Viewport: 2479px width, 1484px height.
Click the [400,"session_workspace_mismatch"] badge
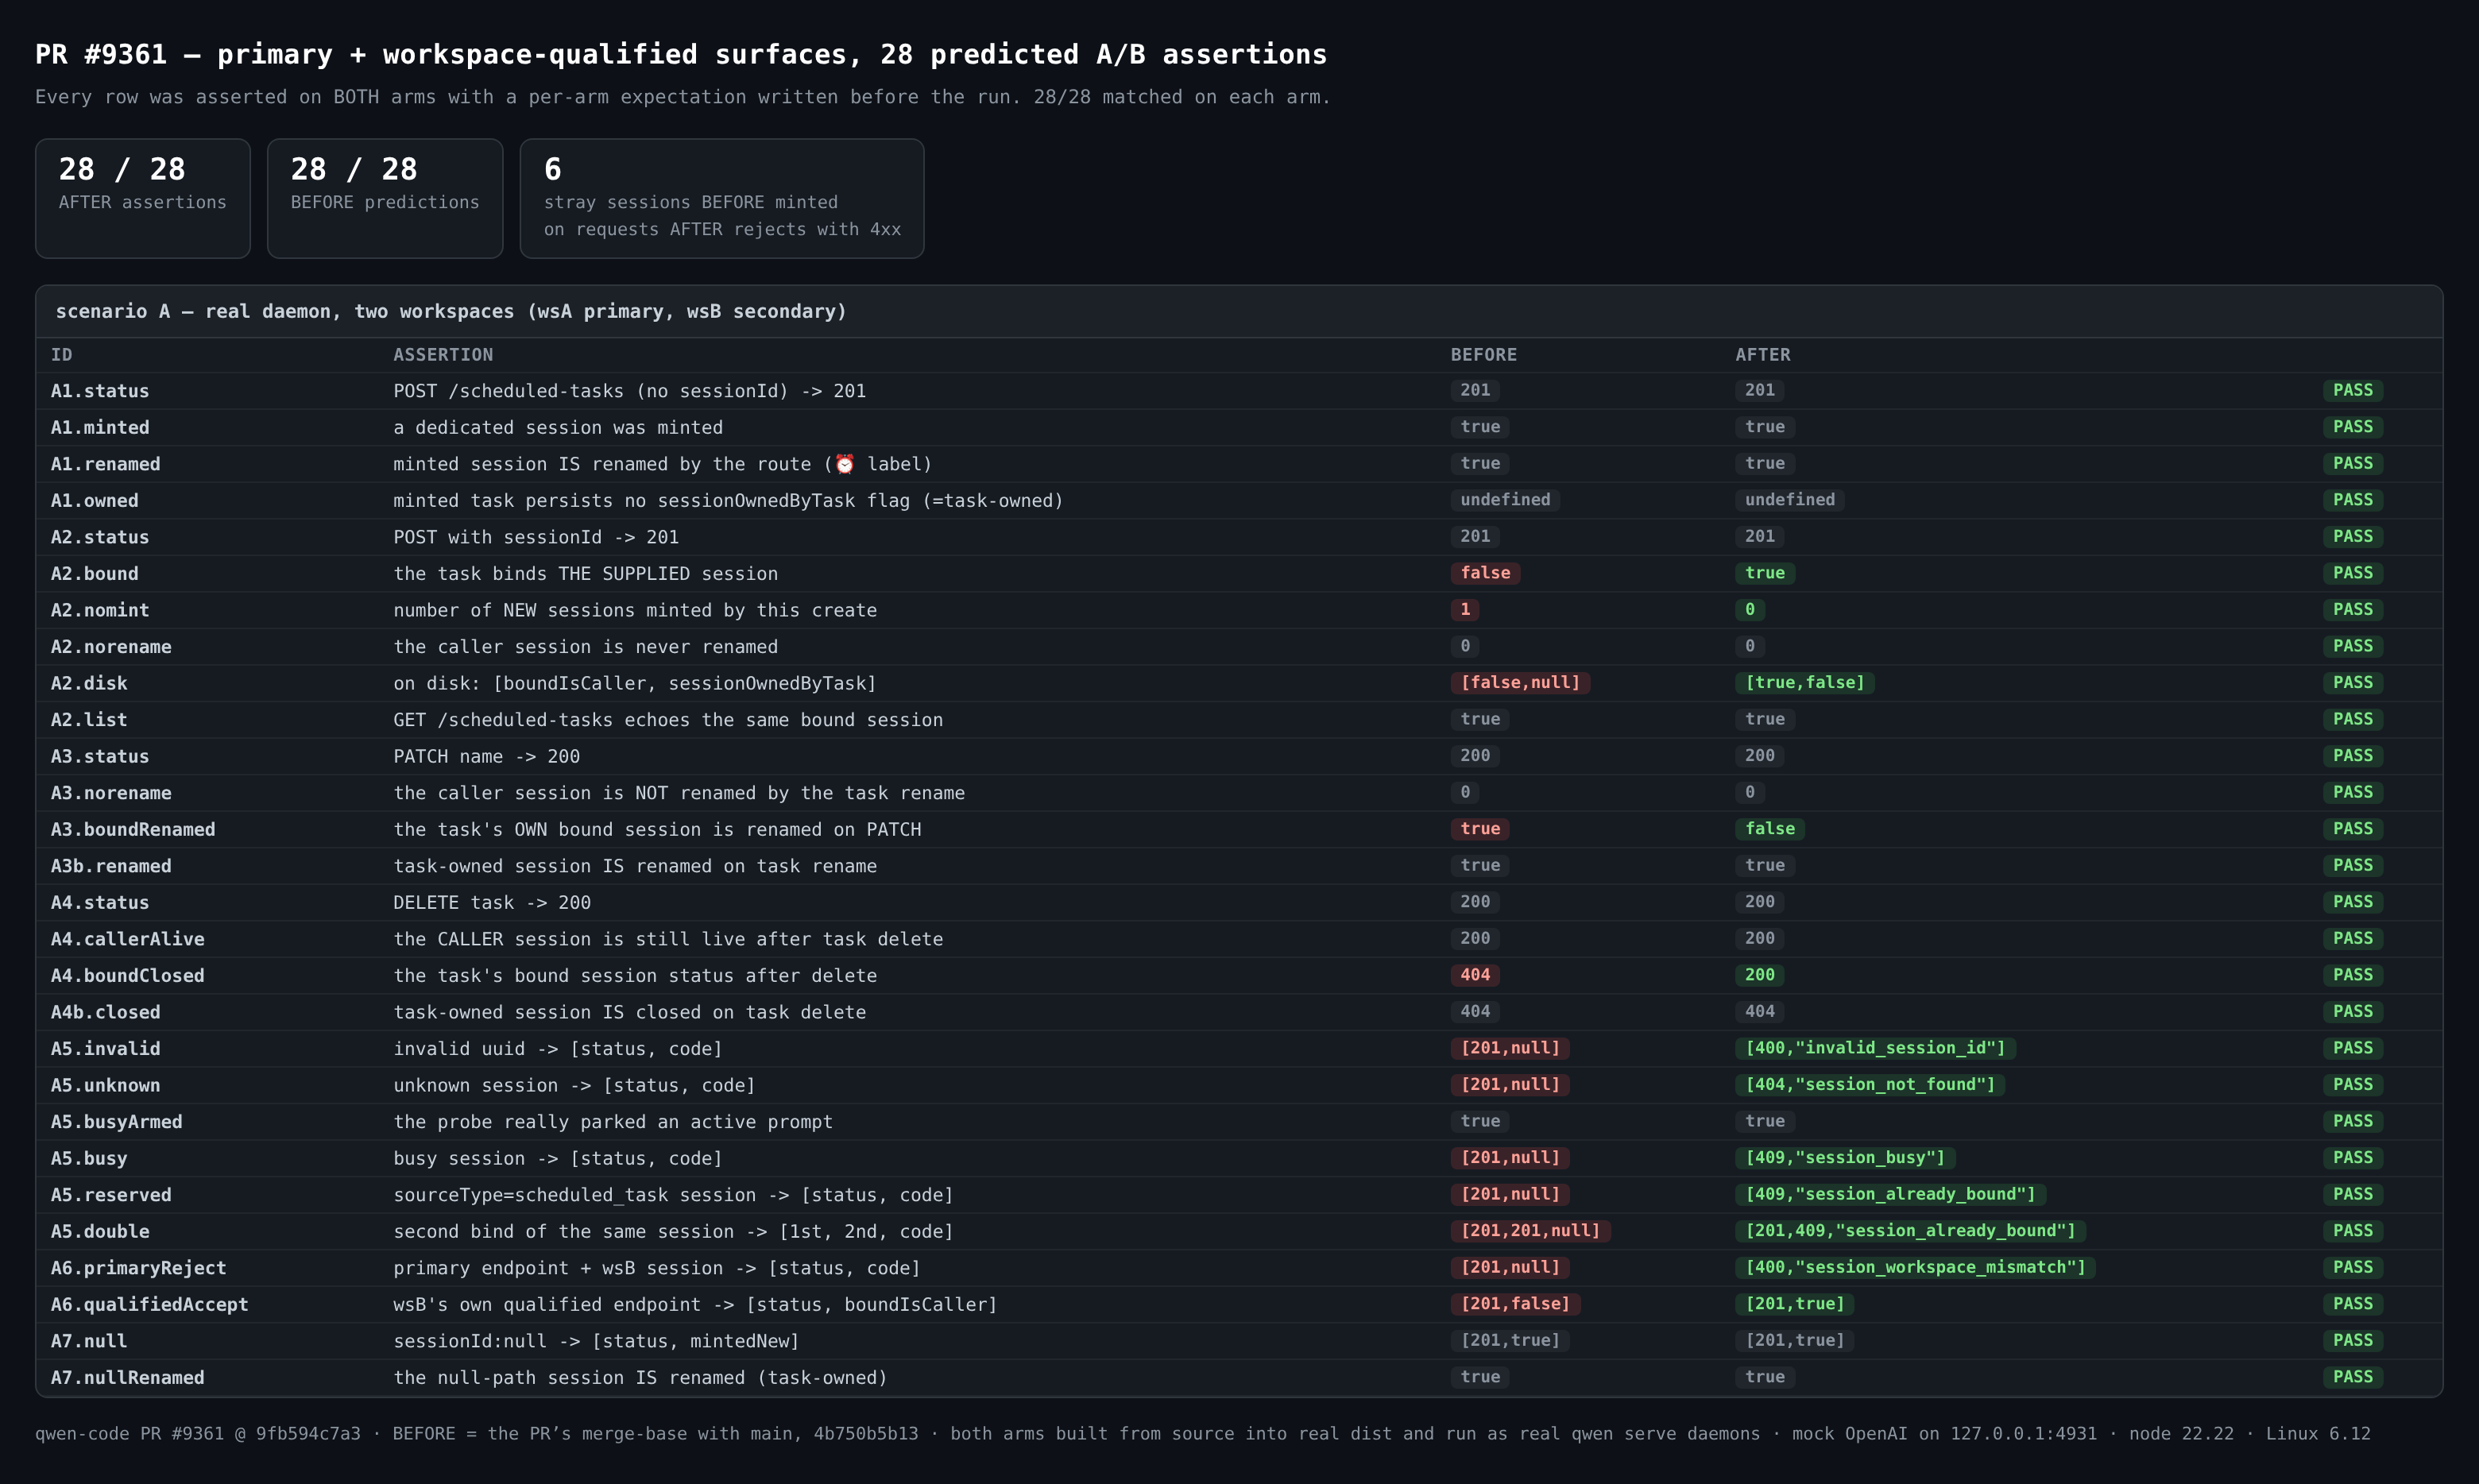point(1915,1267)
